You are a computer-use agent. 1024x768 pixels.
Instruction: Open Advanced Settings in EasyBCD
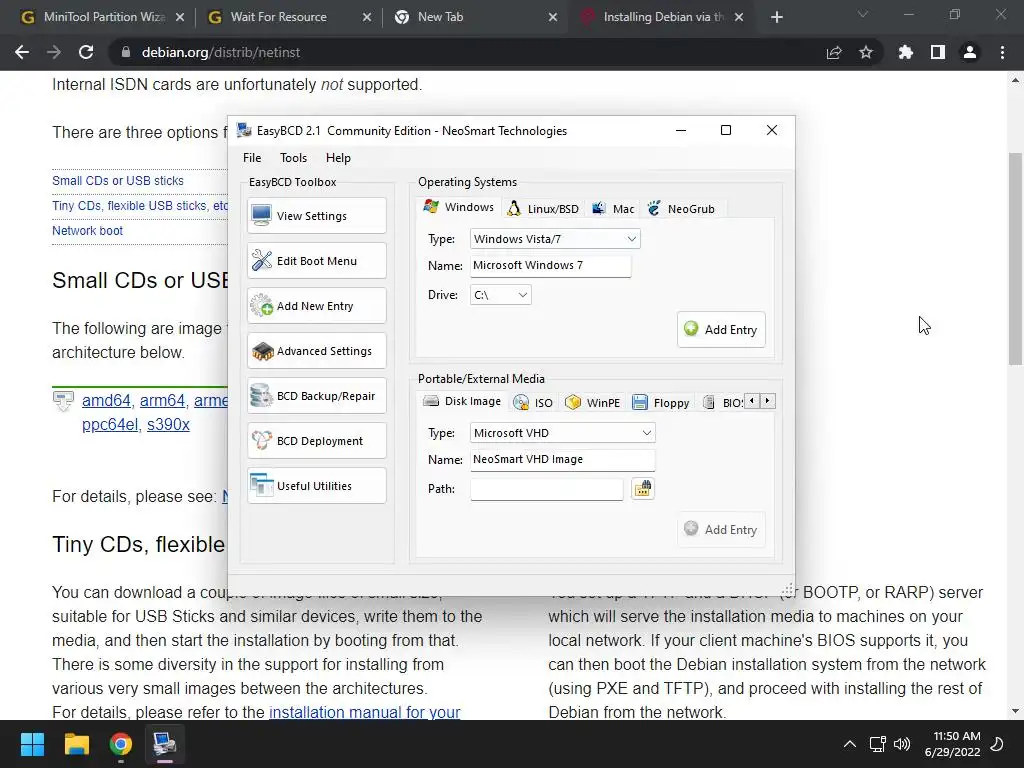(317, 351)
